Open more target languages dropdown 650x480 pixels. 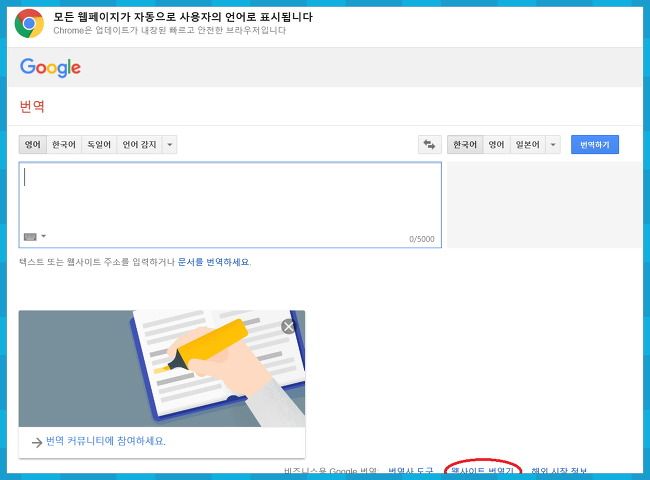[x=553, y=145]
